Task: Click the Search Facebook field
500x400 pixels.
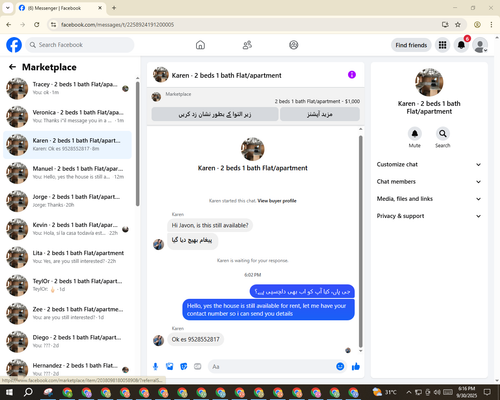Action: [x=80, y=45]
